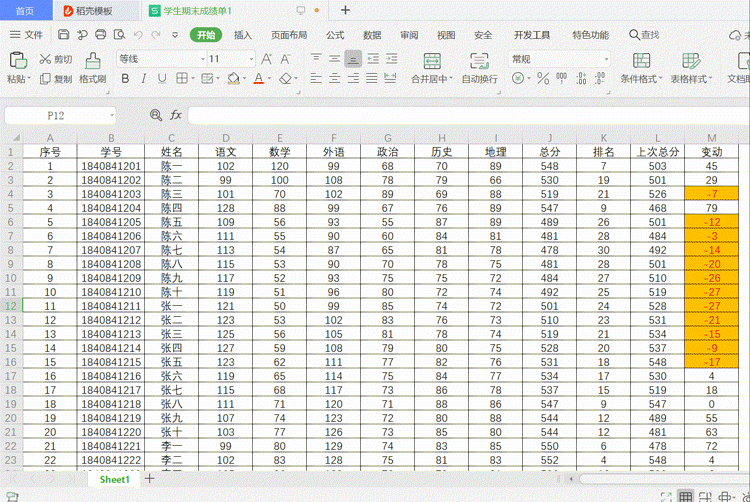Align text to middle of cell
The image size is (750, 502).
335,58
